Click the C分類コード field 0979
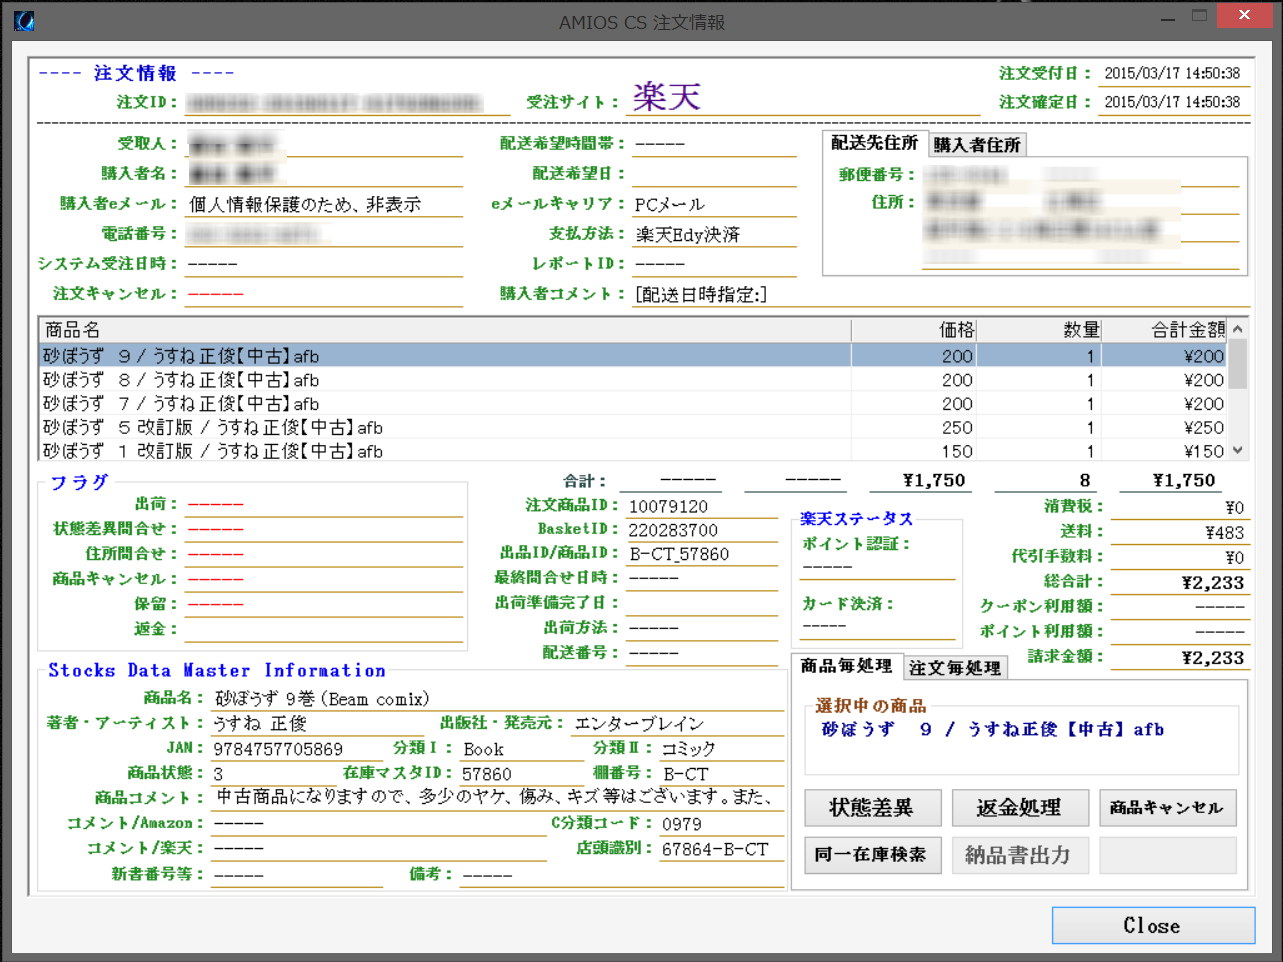The width and height of the screenshot is (1283, 962). click(722, 824)
